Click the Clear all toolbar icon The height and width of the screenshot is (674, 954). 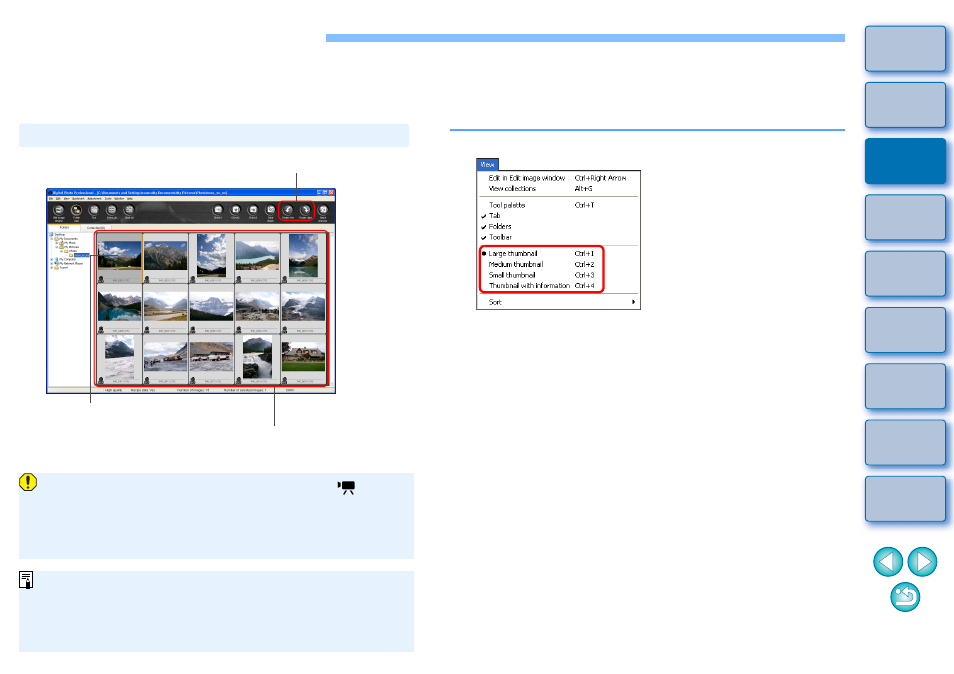pyautogui.click(x=129, y=210)
